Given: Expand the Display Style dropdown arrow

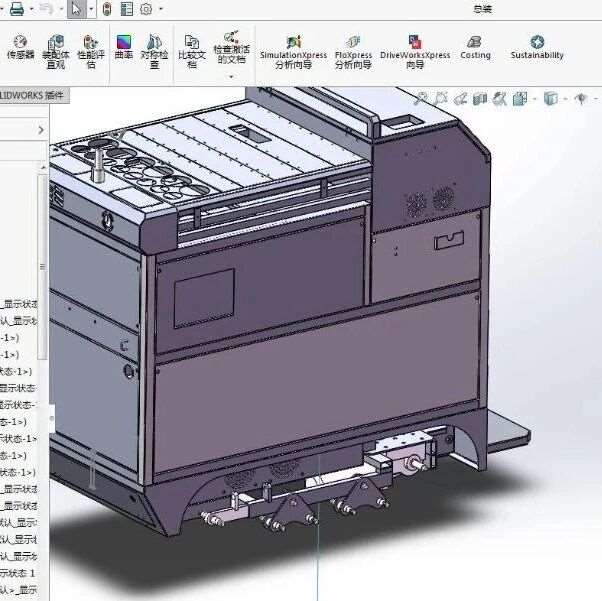Looking at the screenshot, I should click(565, 99).
